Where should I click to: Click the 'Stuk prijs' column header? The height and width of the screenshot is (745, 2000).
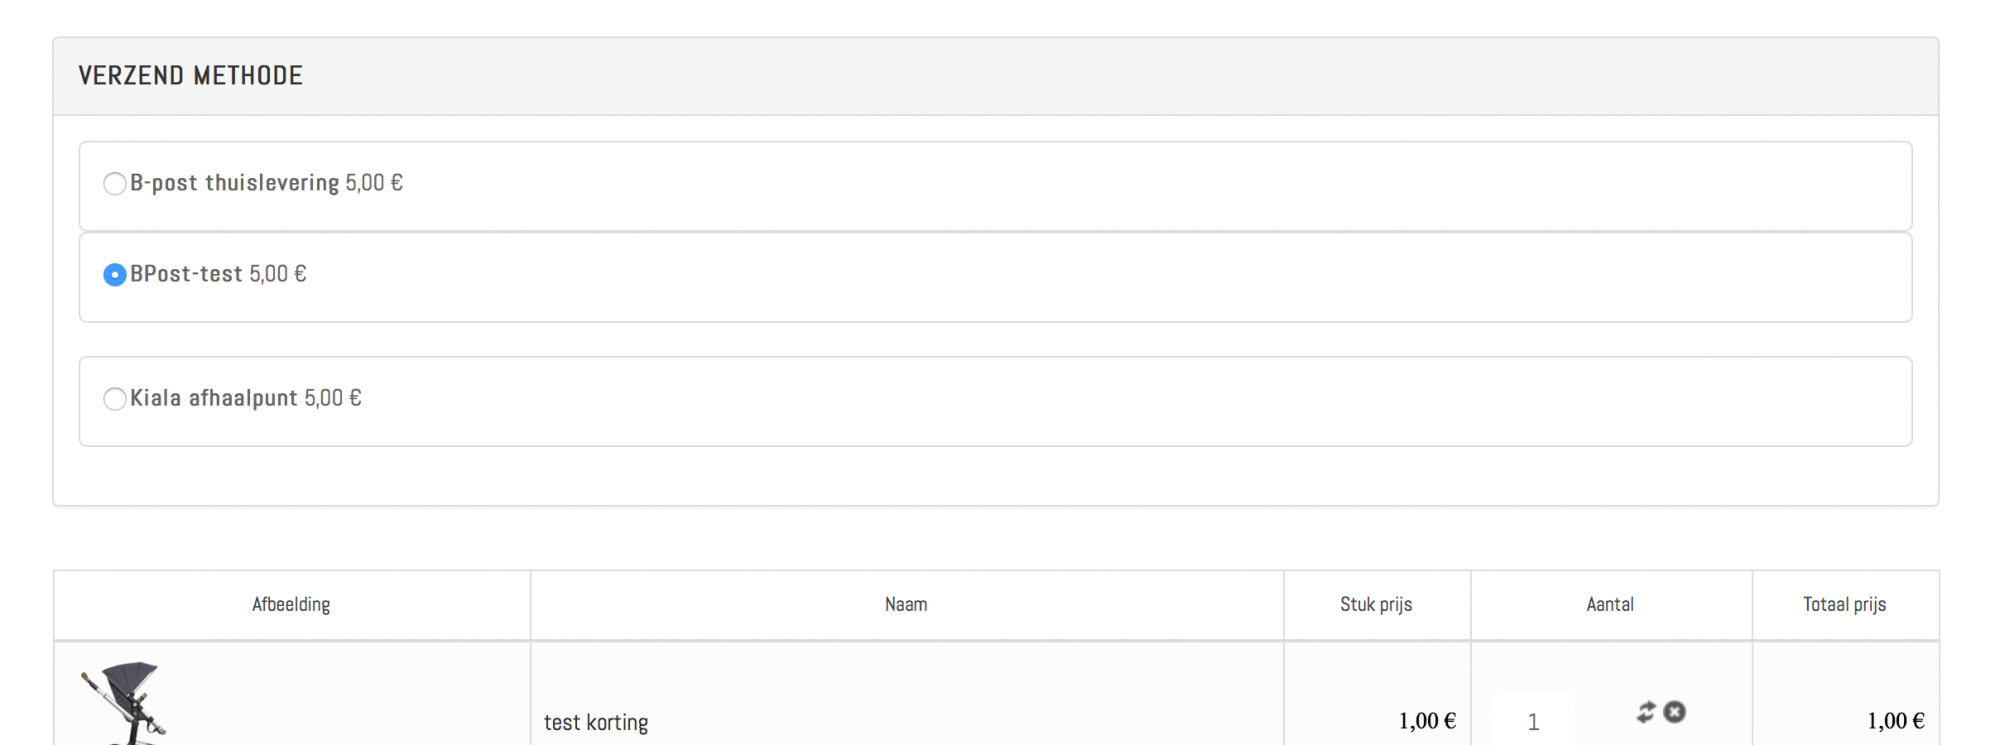pos(1376,604)
